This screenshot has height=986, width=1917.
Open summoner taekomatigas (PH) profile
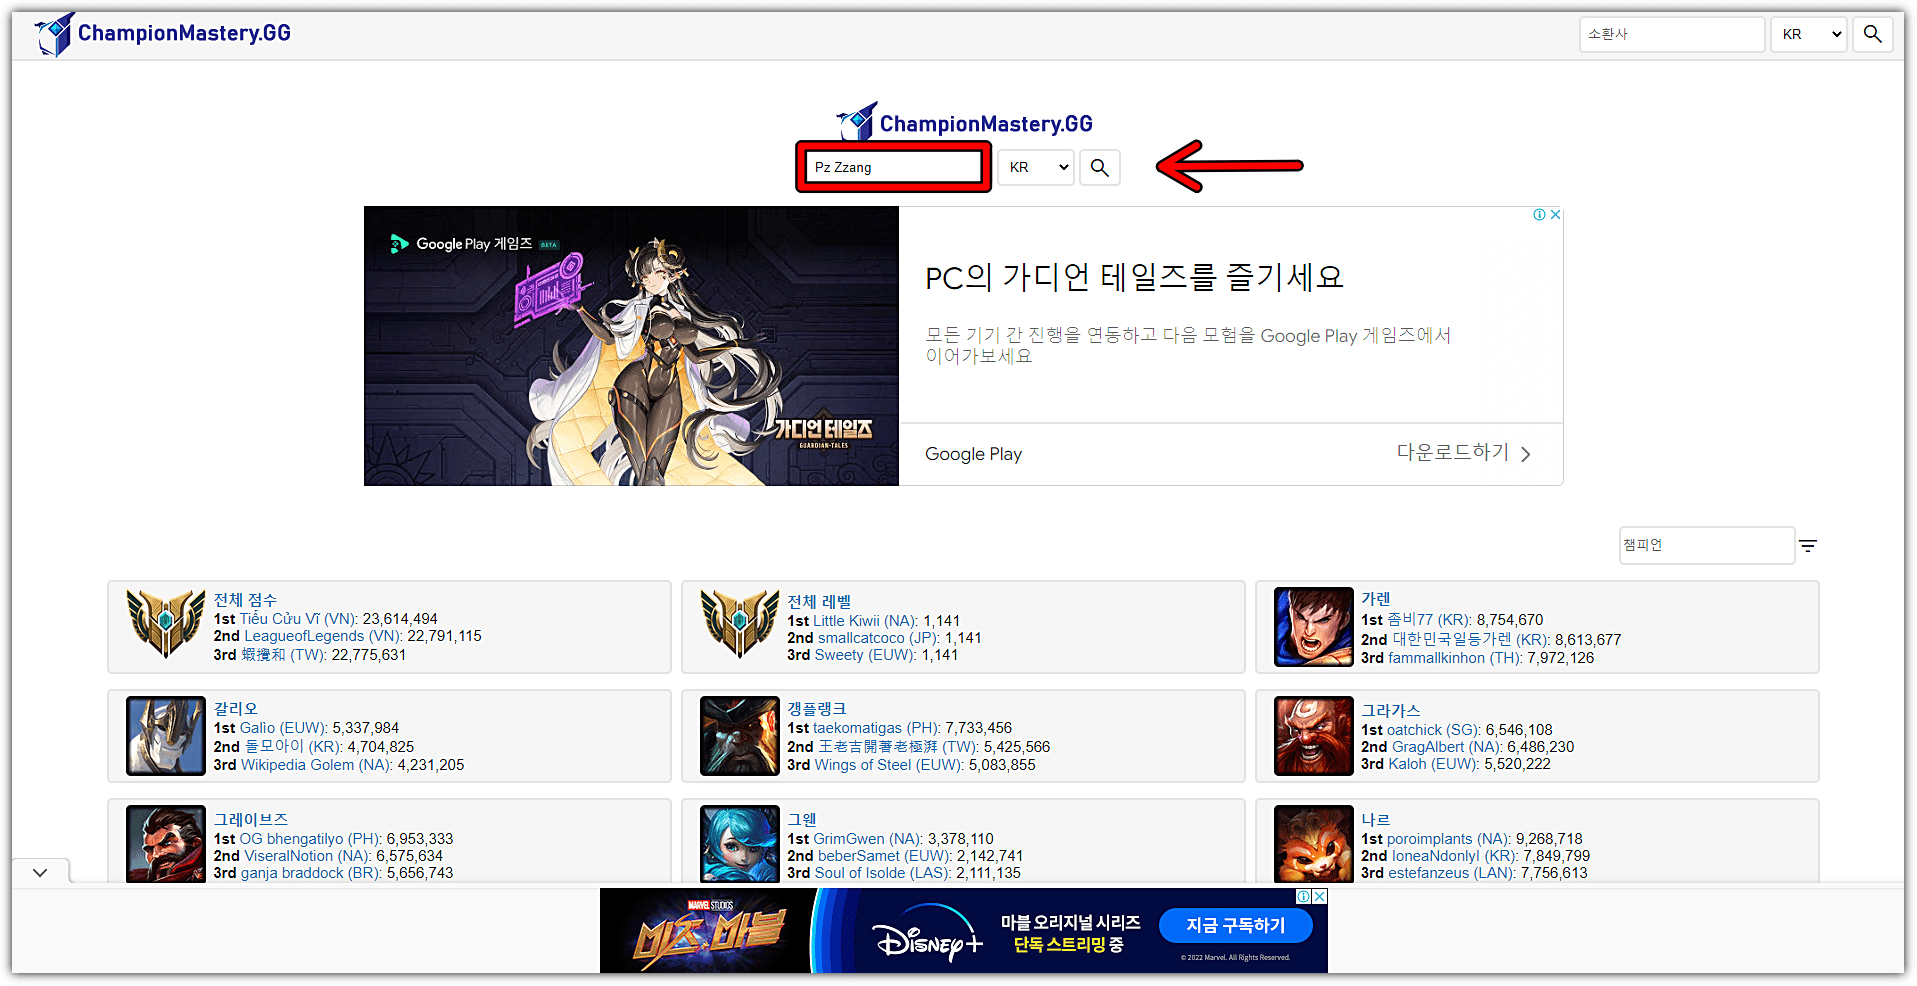(877, 728)
